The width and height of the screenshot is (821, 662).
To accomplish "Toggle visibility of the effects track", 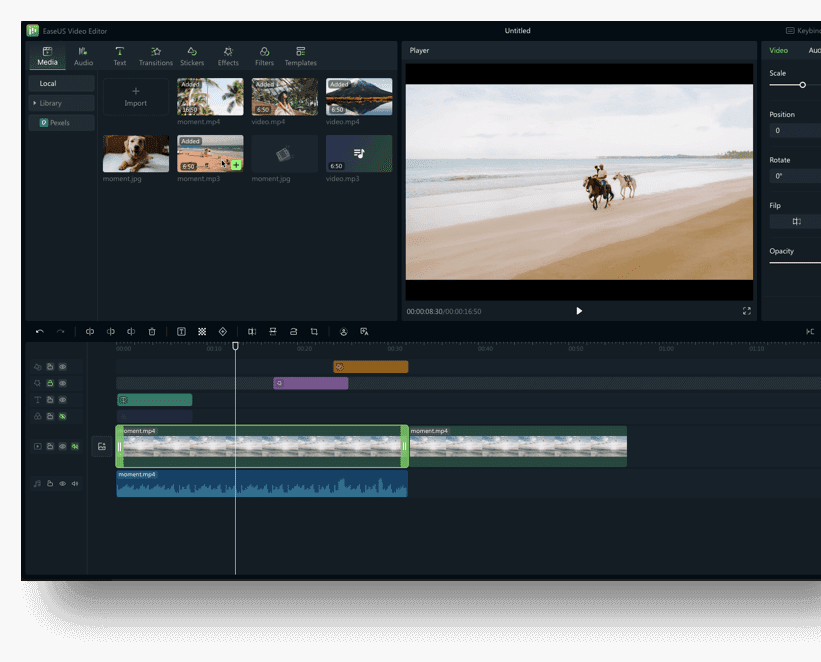I will 62,383.
